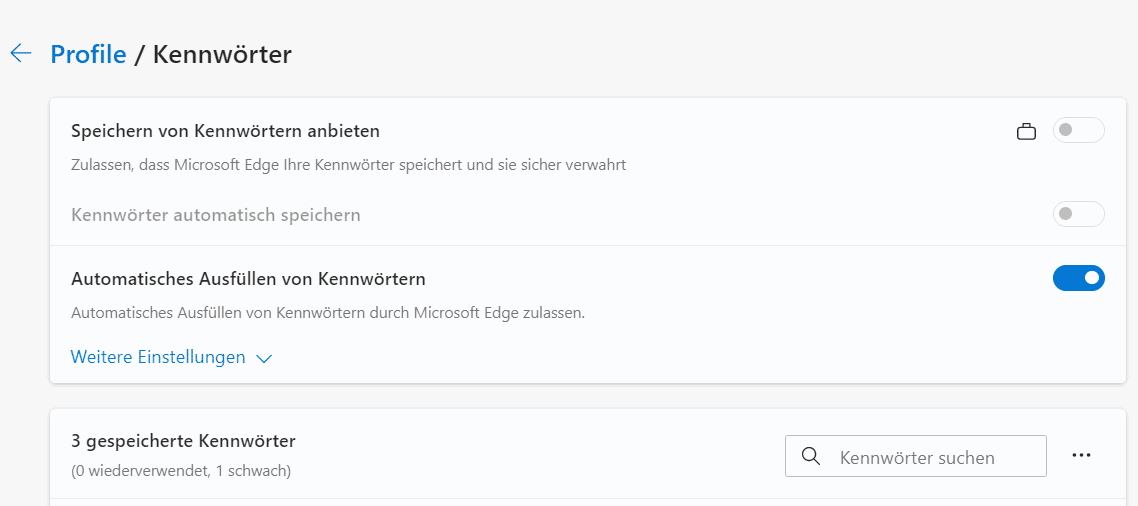This screenshot has height=506, width=1138.
Task: Open the three-dot menu for saved passwords
Action: [x=1081, y=455]
